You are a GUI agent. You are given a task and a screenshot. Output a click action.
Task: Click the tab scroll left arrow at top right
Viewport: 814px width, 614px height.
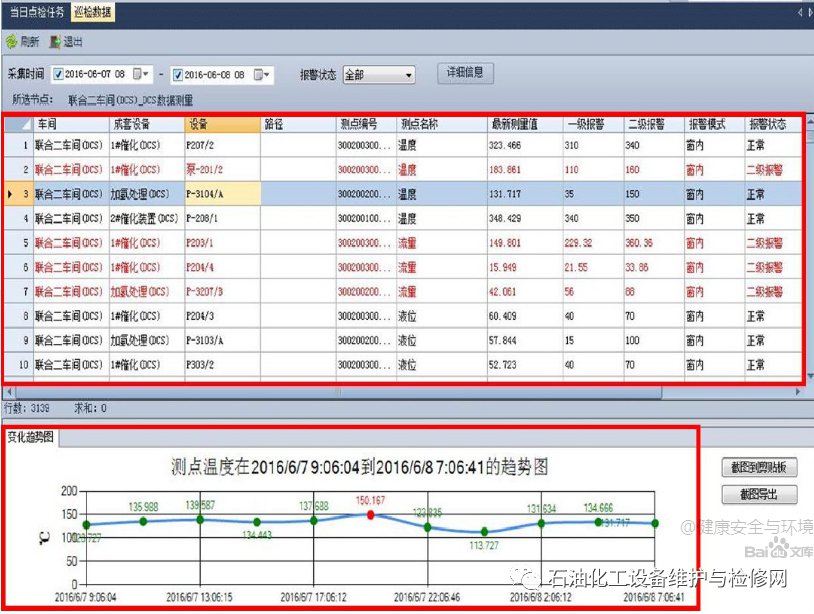point(800,13)
